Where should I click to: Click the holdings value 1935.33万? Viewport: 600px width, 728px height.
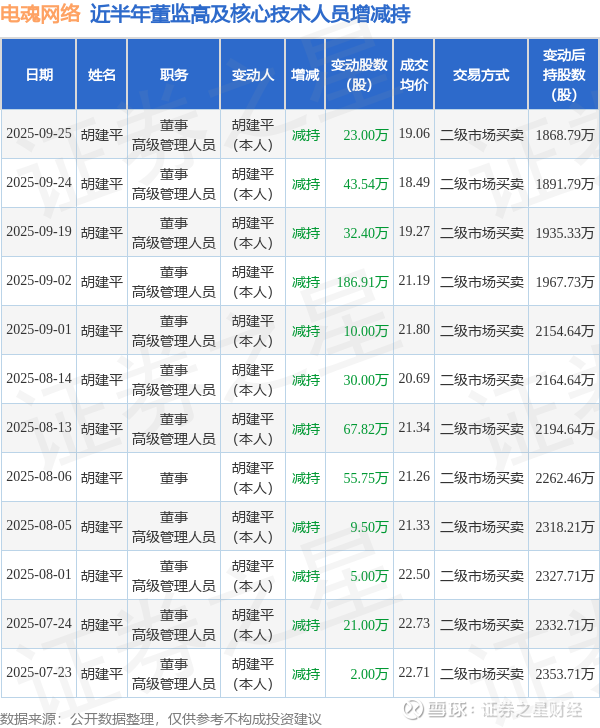(564, 233)
